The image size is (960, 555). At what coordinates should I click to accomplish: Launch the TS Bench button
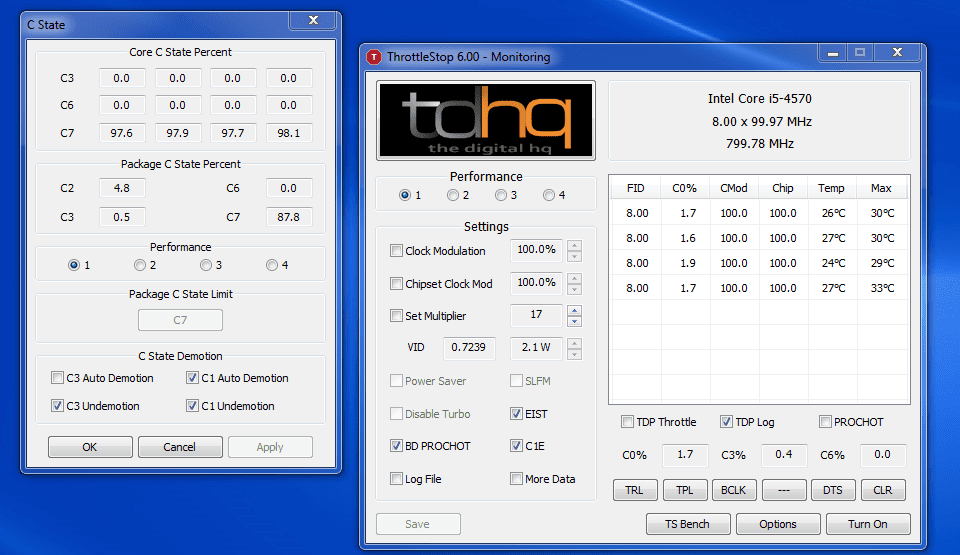[688, 524]
